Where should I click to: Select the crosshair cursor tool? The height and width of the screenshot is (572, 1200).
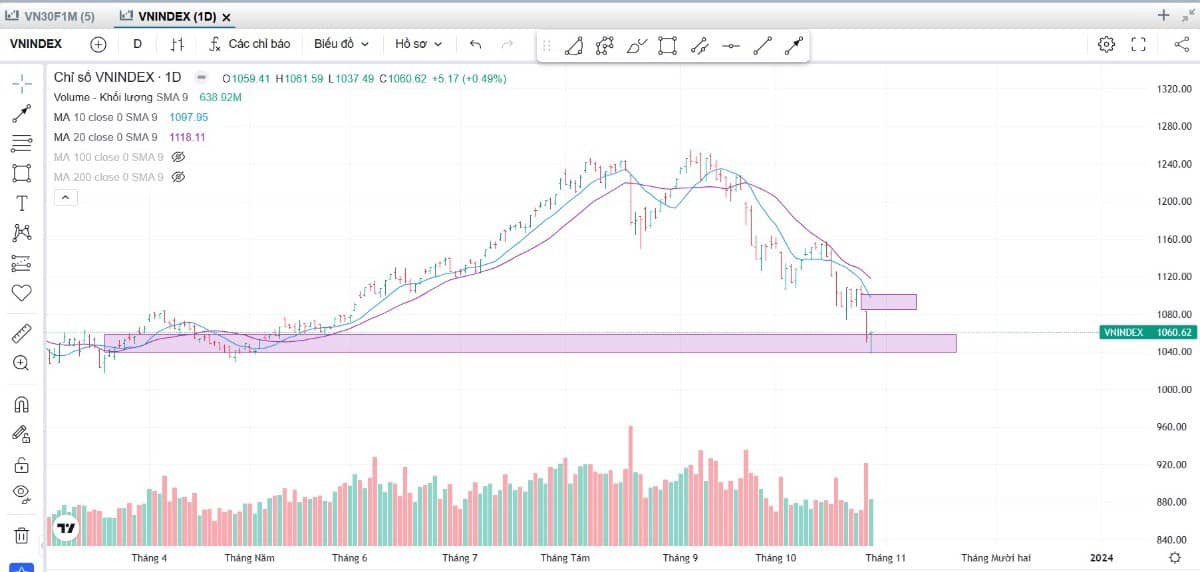click(x=21, y=83)
